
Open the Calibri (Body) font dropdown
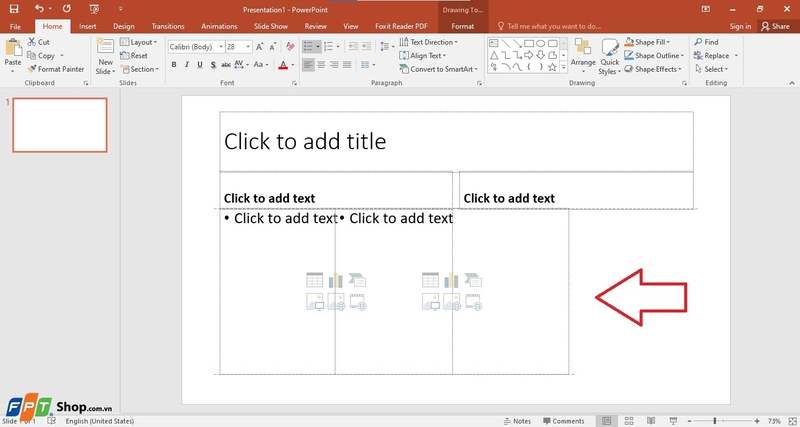click(x=221, y=47)
